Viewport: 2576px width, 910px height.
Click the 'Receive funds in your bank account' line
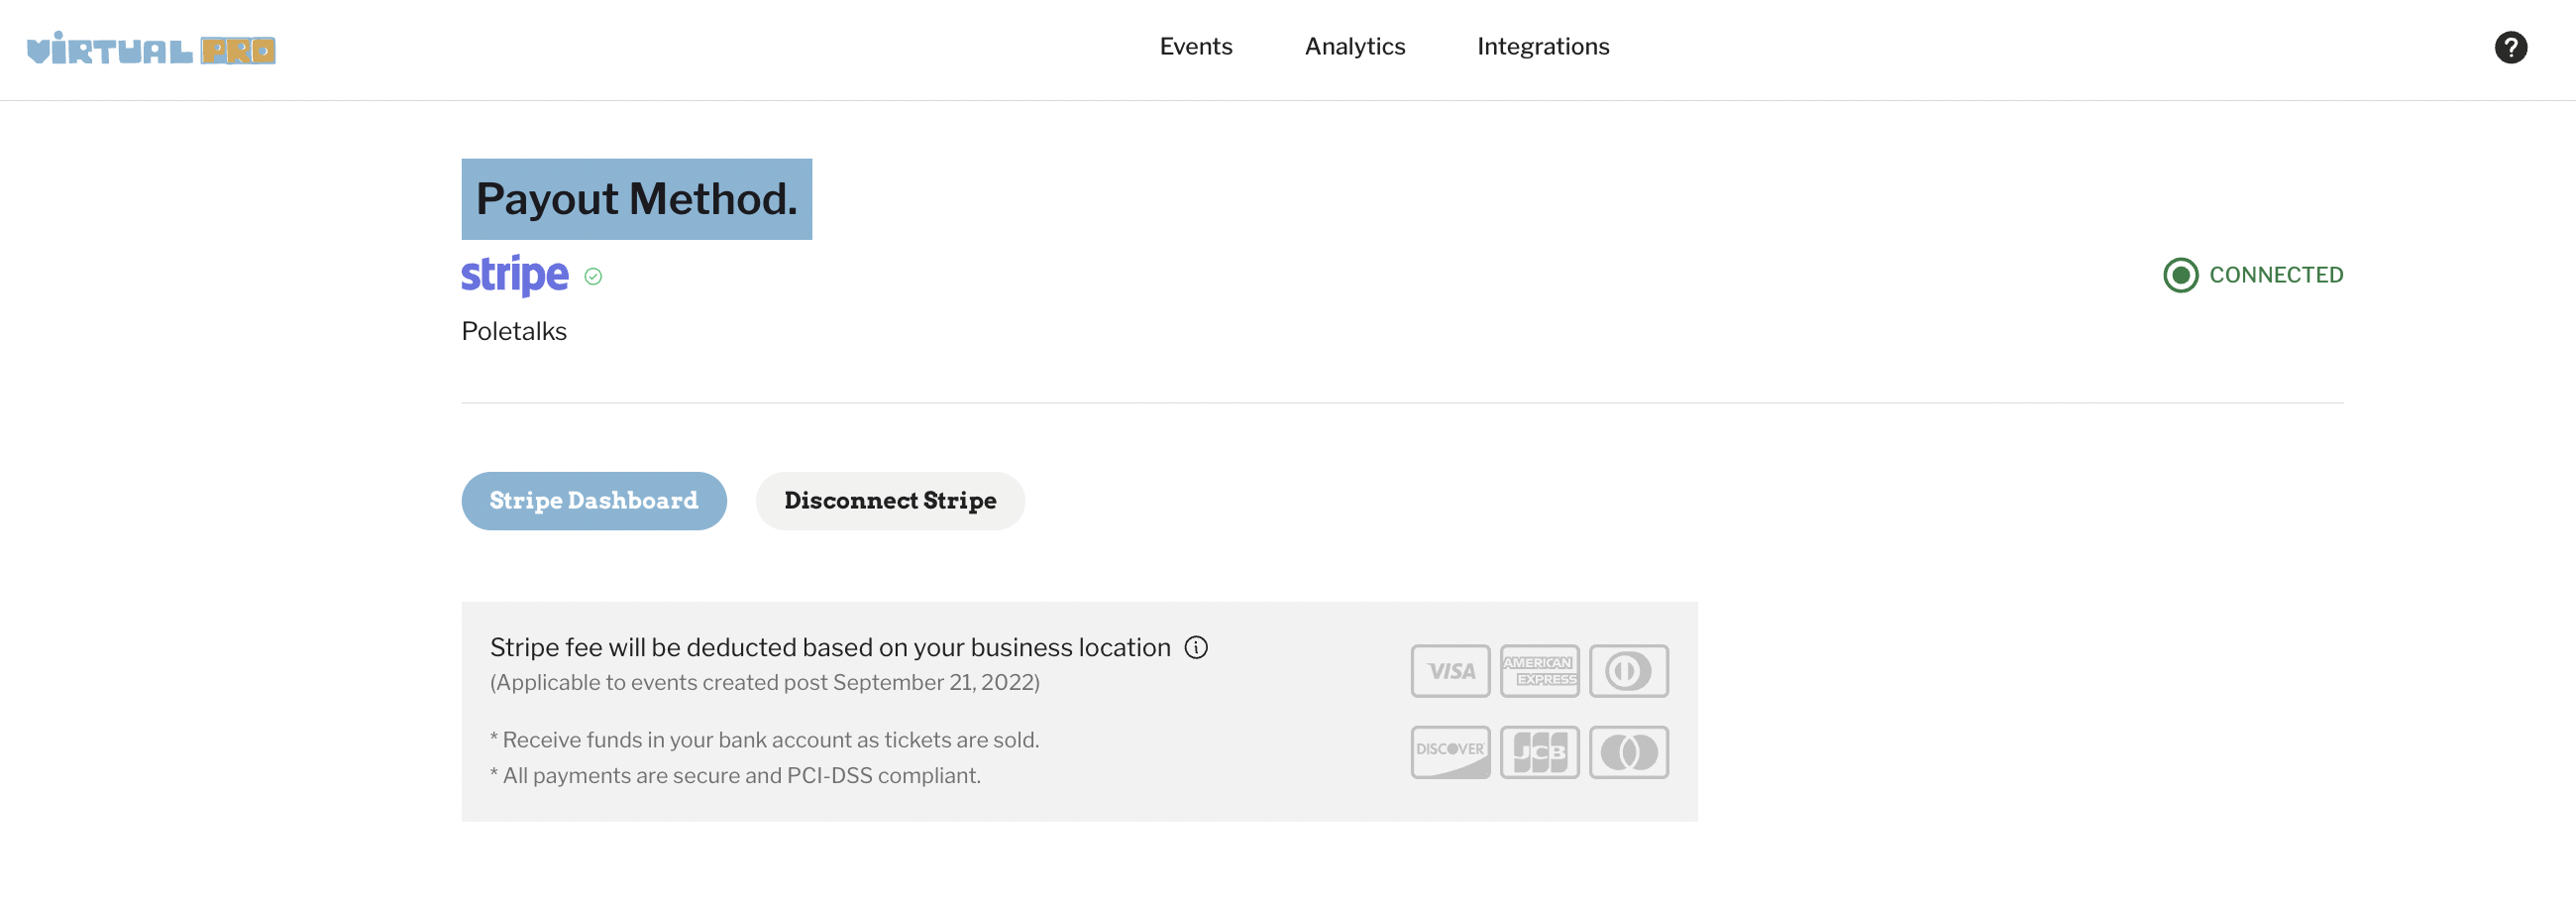(764, 740)
